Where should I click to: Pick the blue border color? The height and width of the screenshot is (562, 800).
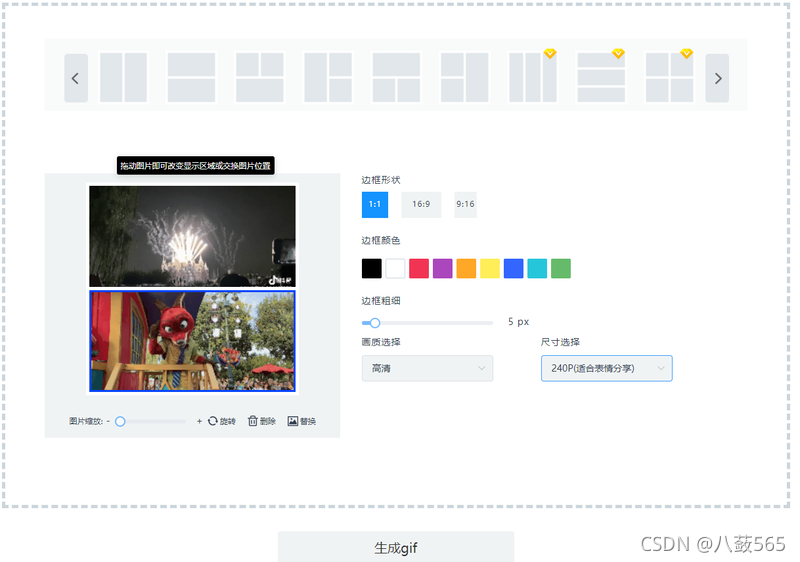(513, 268)
